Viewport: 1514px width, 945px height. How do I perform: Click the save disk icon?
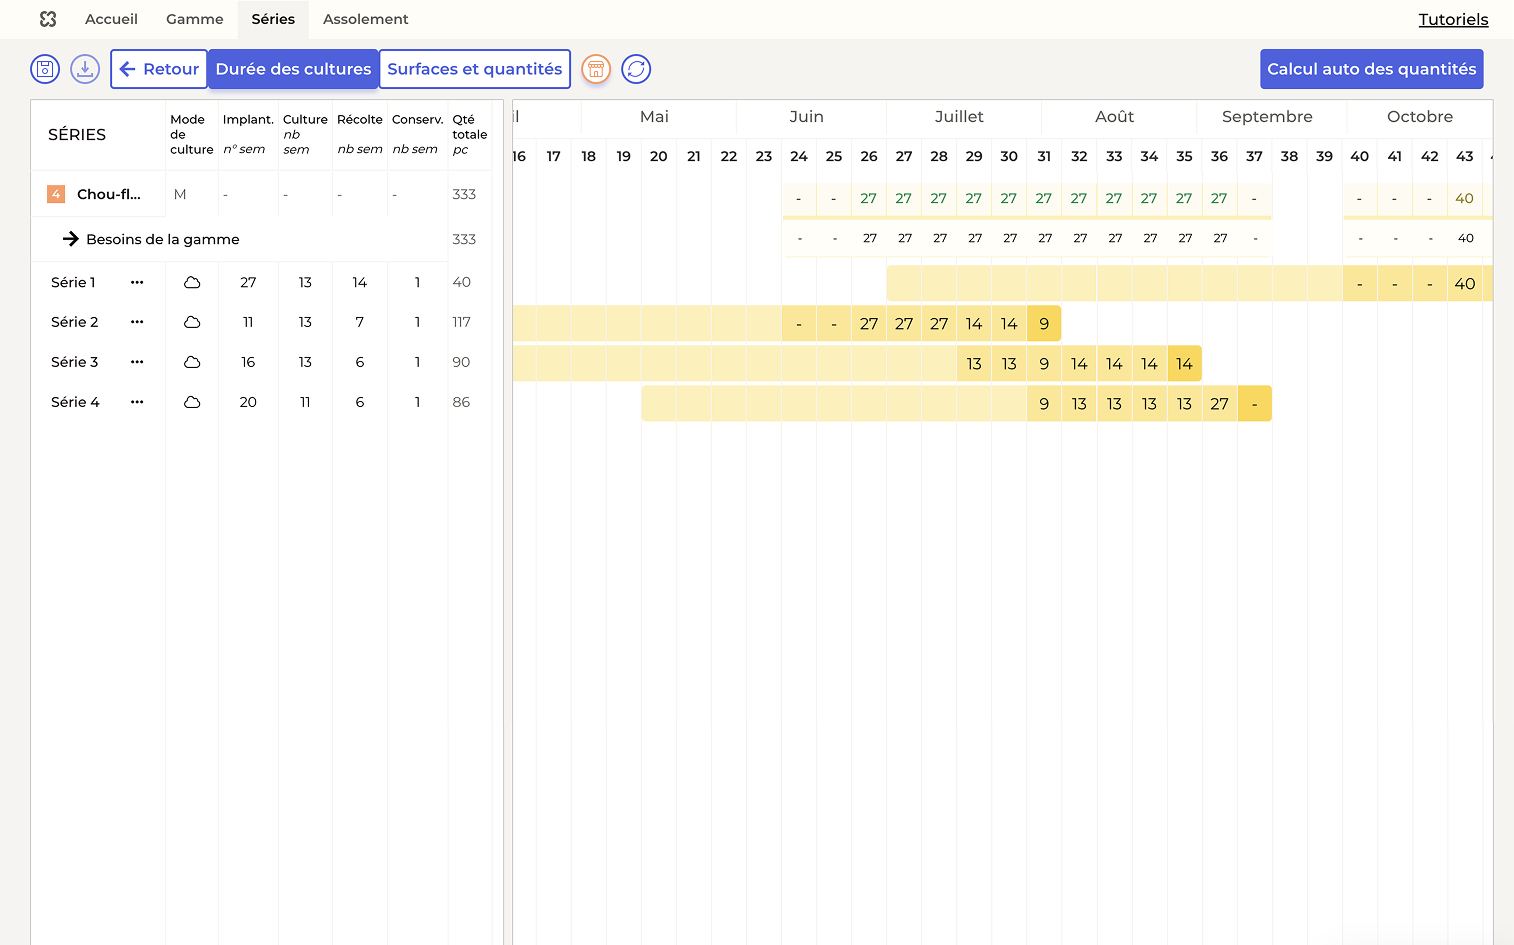tap(45, 69)
